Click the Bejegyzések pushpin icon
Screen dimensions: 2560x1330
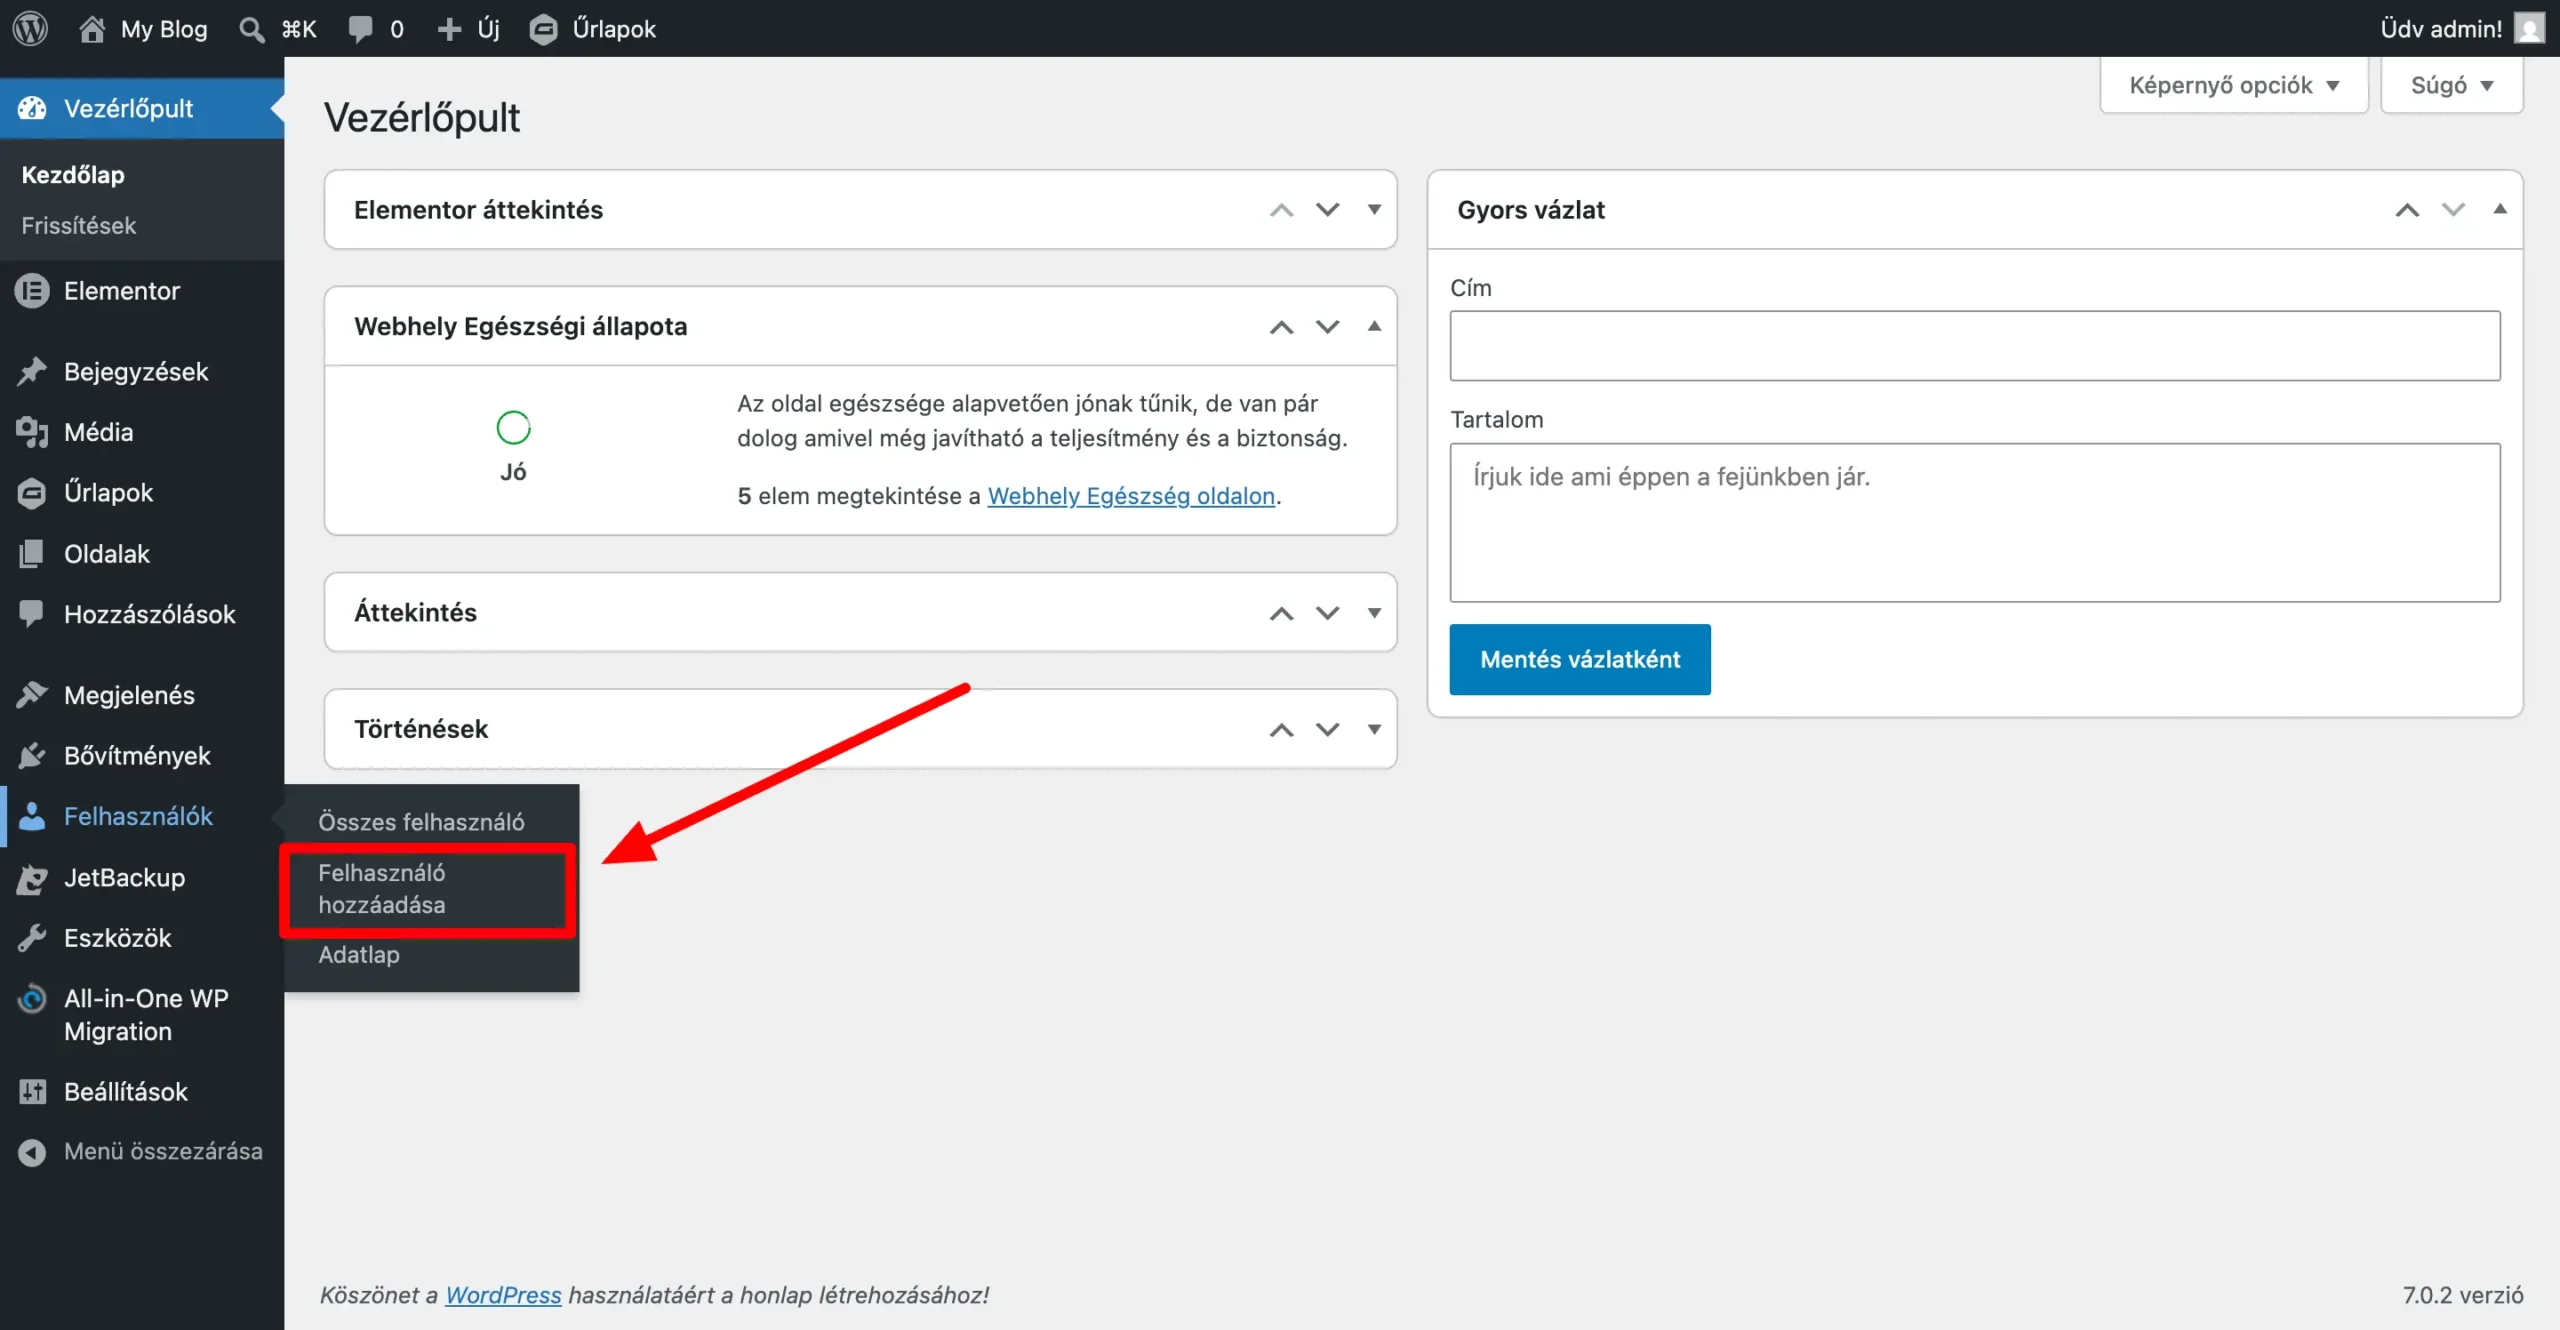32,371
